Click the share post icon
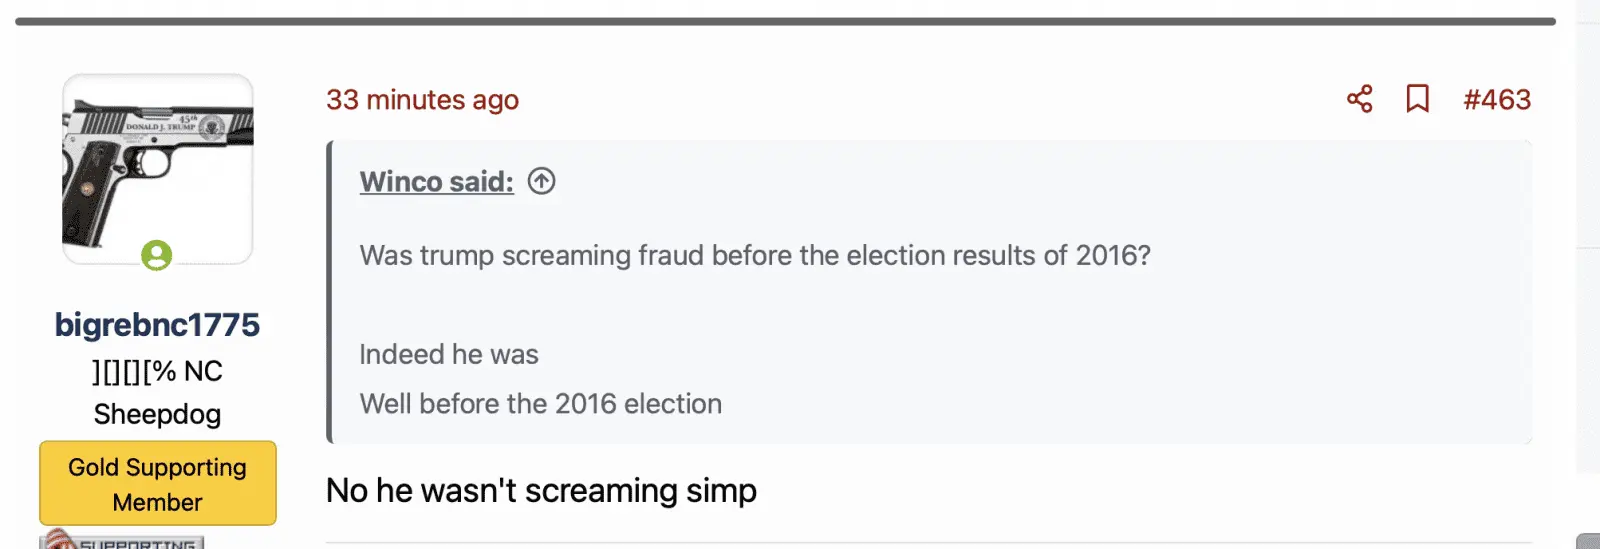Viewport: 1600px width, 549px height. point(1359,99)
